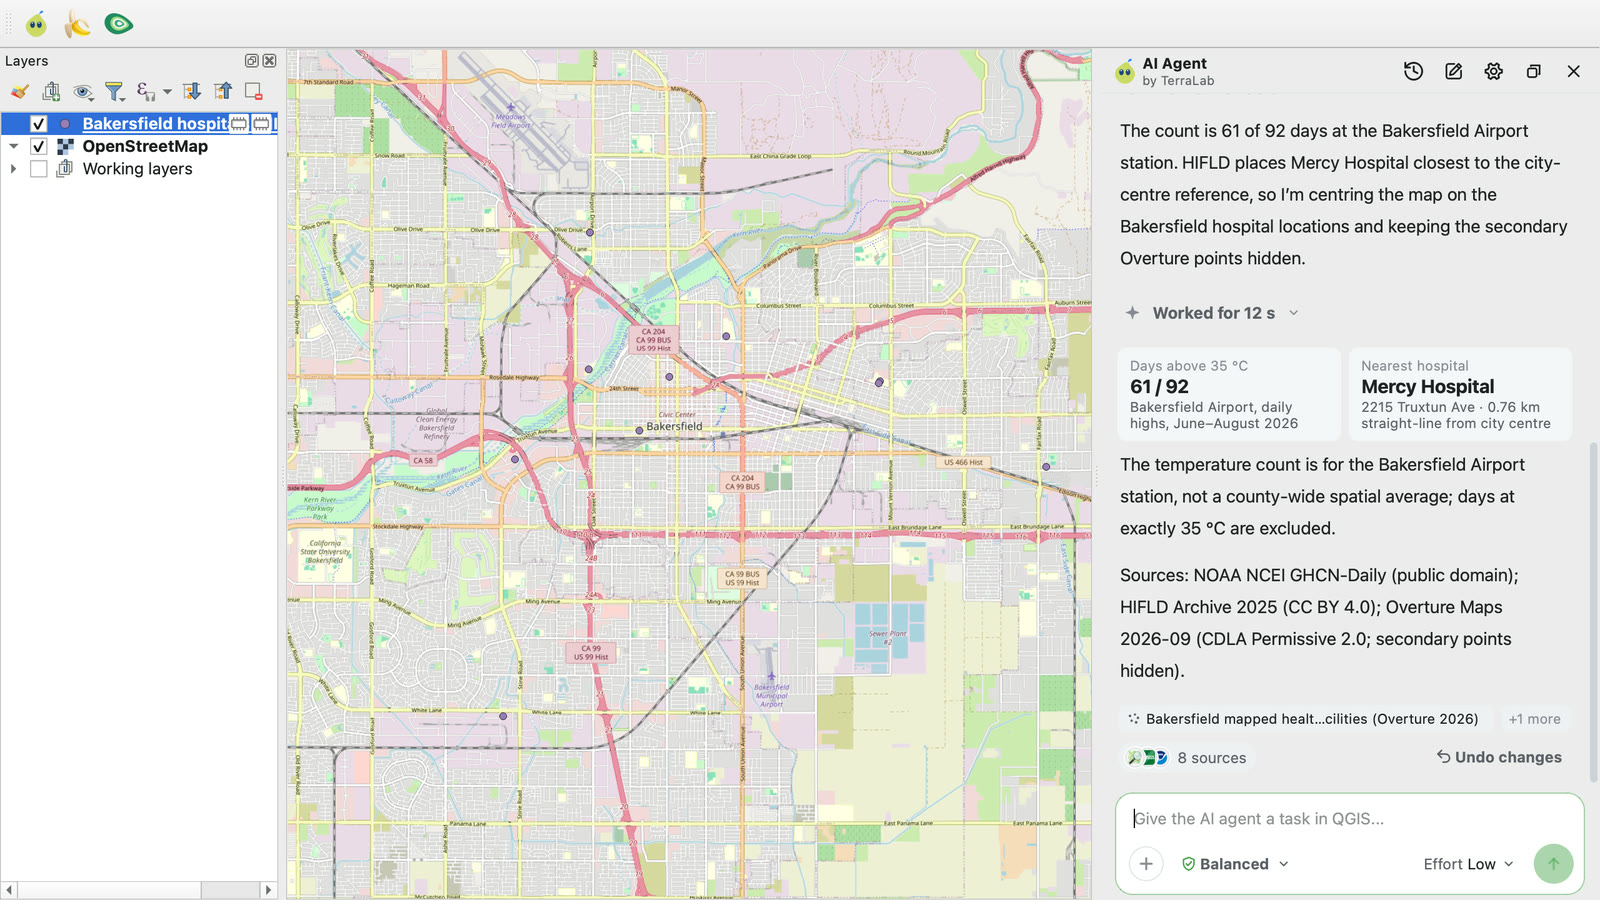Open the Balanced mode dropdown
This screenshot has height=900, width=1600.
click(x=1235, y=864)
